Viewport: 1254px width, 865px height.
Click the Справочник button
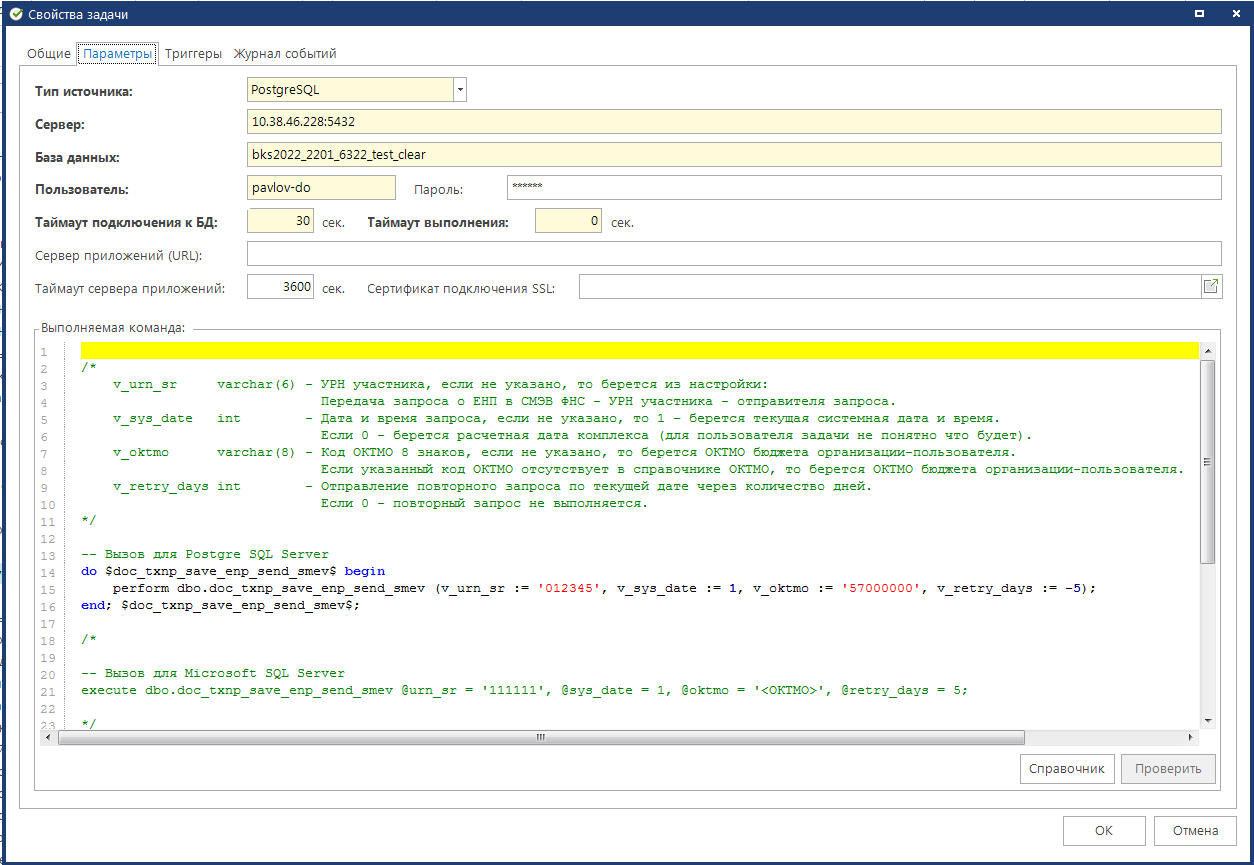[x=1067, y=769]
